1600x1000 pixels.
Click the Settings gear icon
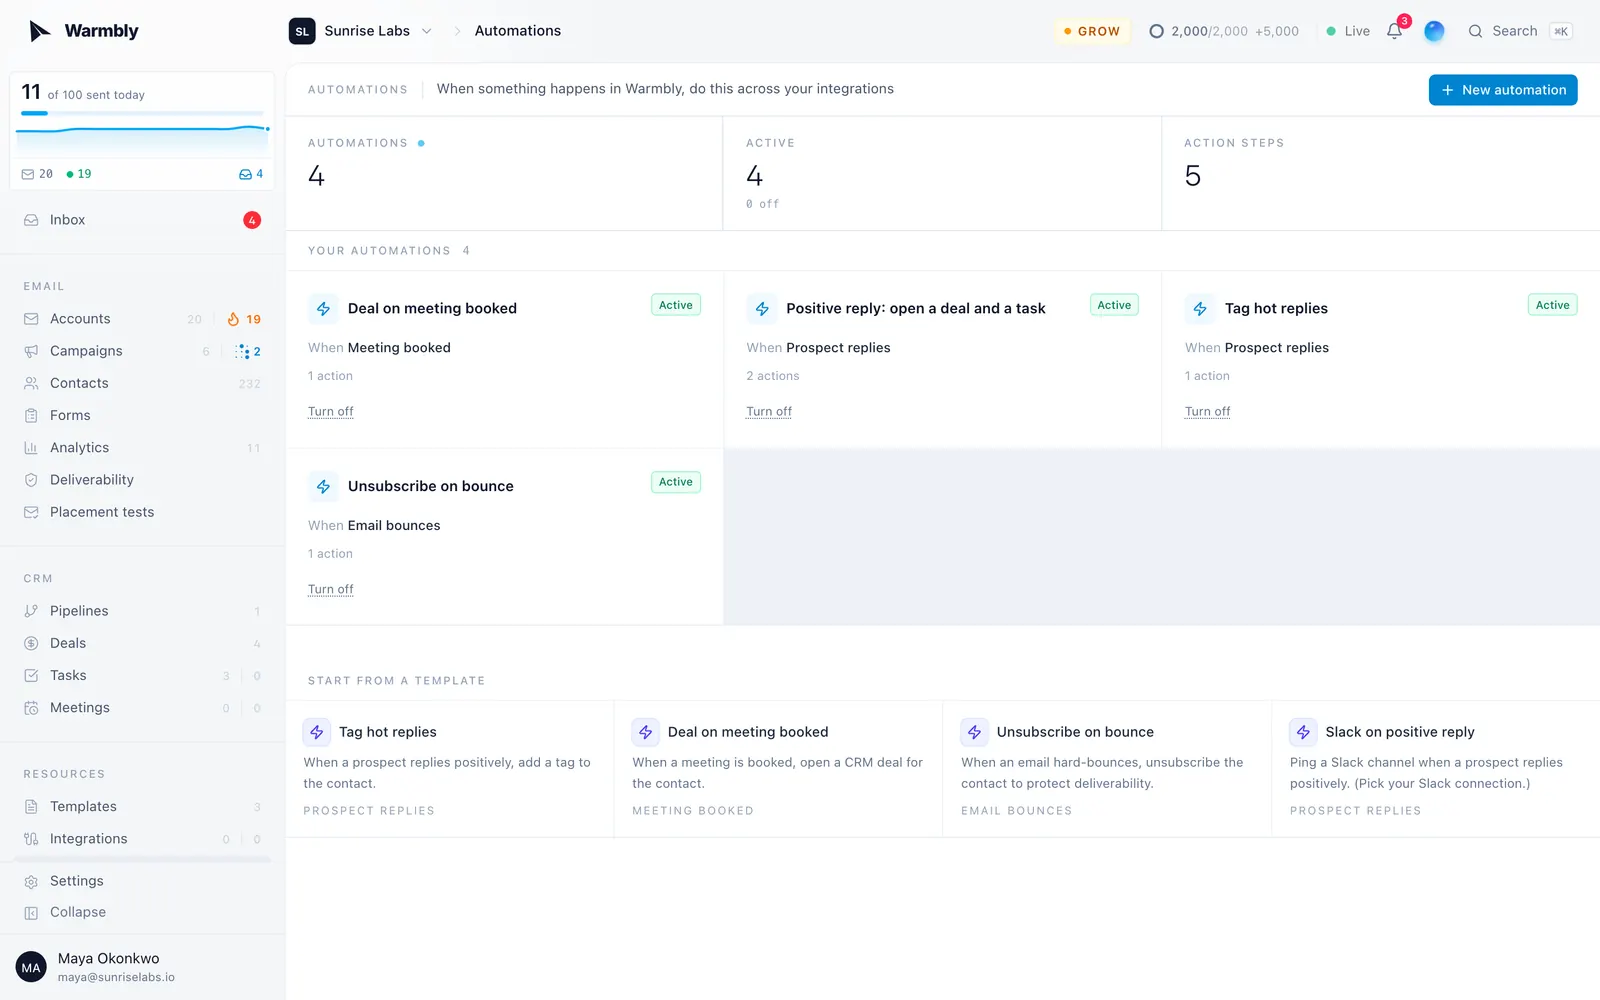click(x=31, y=881)
